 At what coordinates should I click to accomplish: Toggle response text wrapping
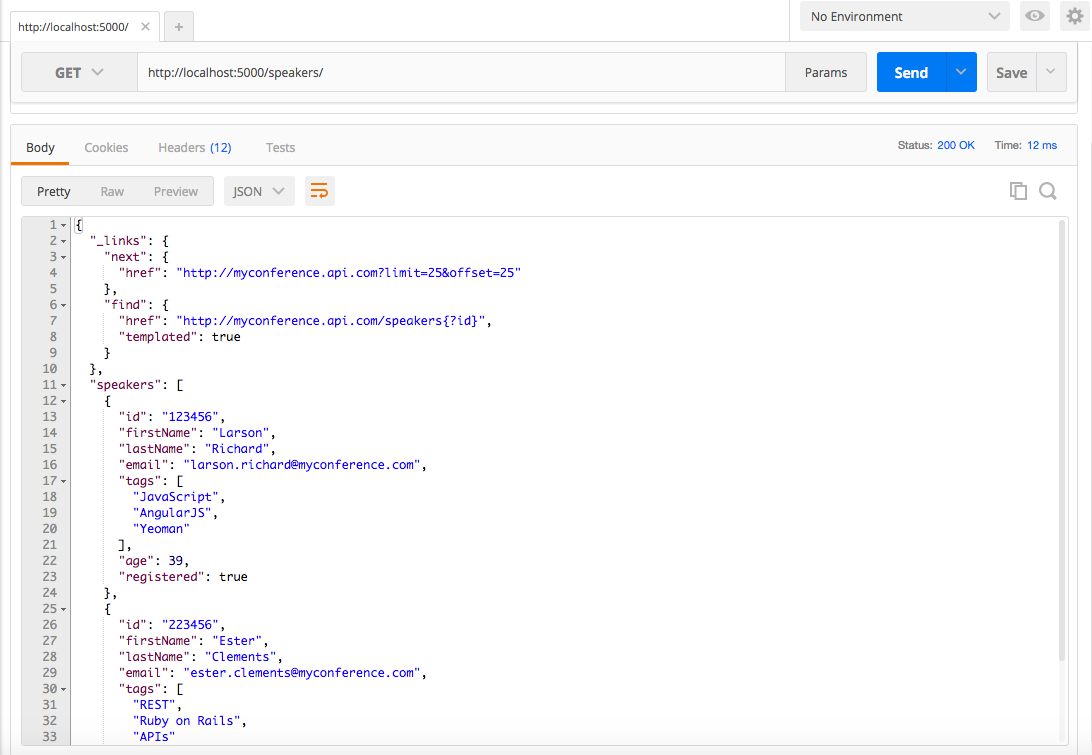click(319, 190)
